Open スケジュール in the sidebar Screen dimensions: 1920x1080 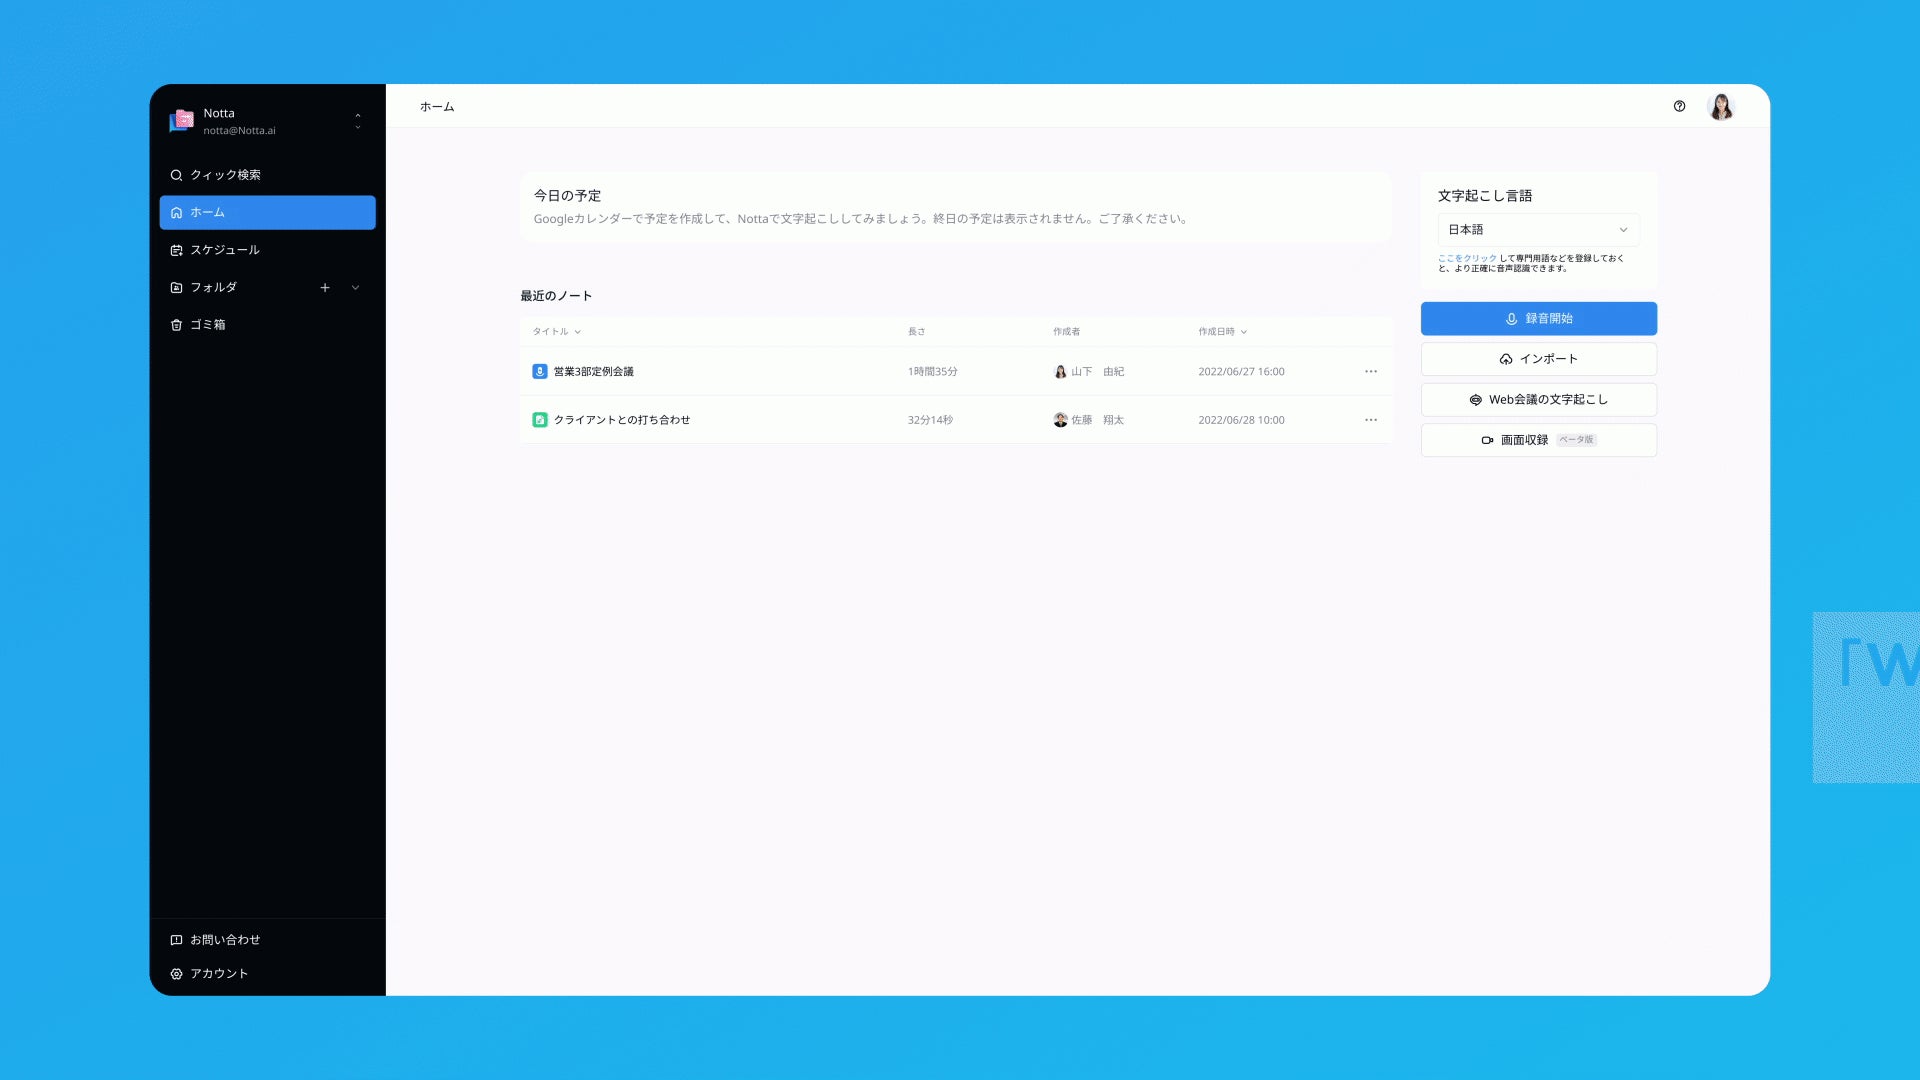point(225,250)
